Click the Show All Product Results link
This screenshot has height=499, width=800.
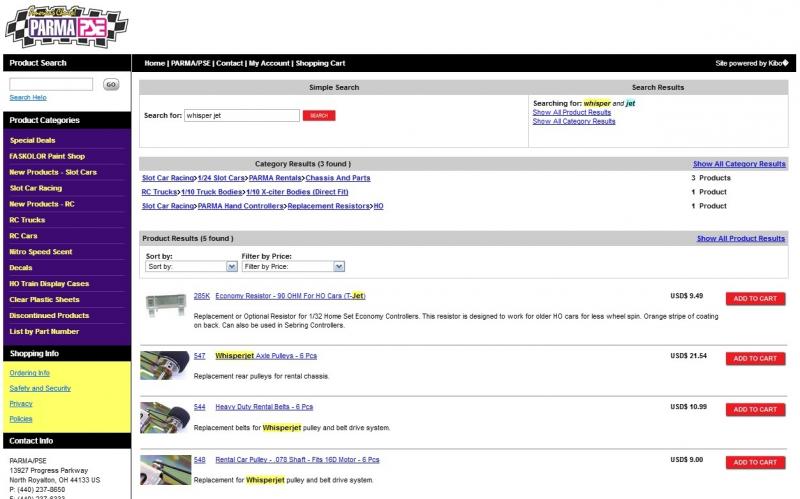[x=740, y=239]
